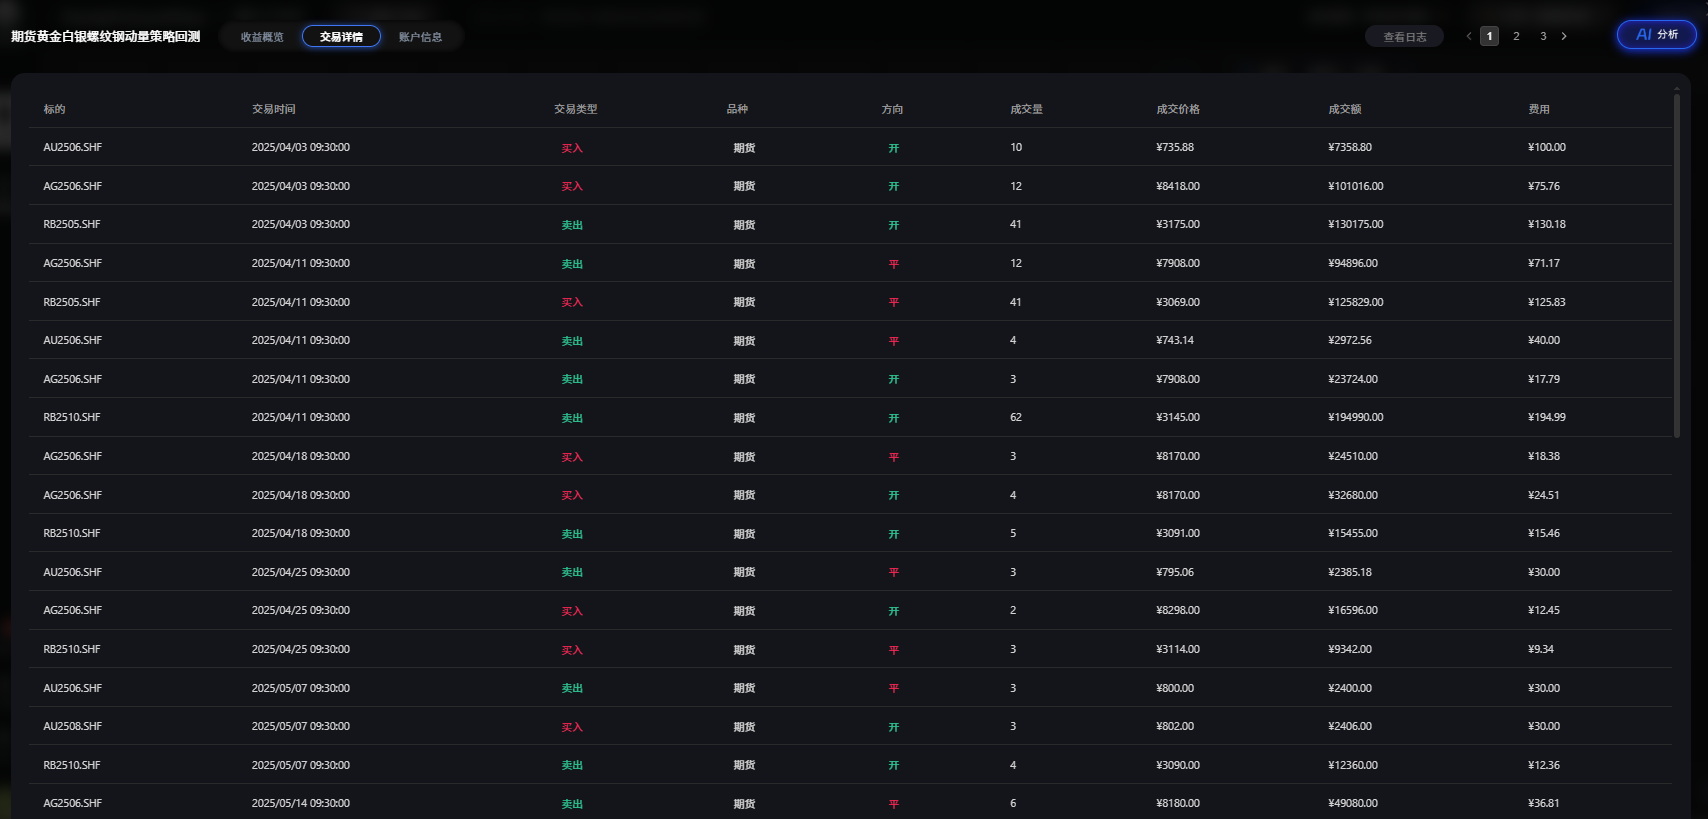This screenshot has height=819, width=1708.
Task: Click the price ¥3091.00
Action: click(1178, 533)
